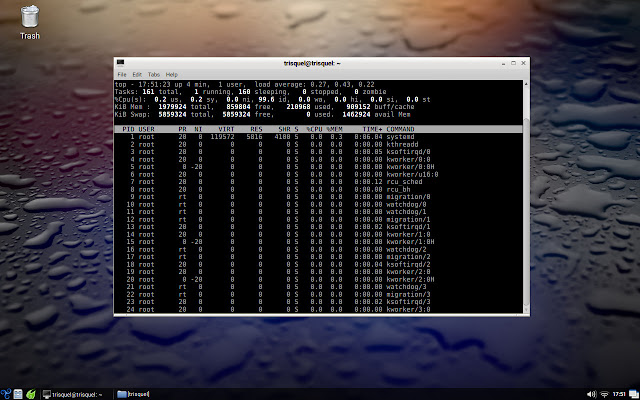The image size is (640, 400).
Task: Click the %MEM column header
Action: pyautogui.click(x=334, y=129)
